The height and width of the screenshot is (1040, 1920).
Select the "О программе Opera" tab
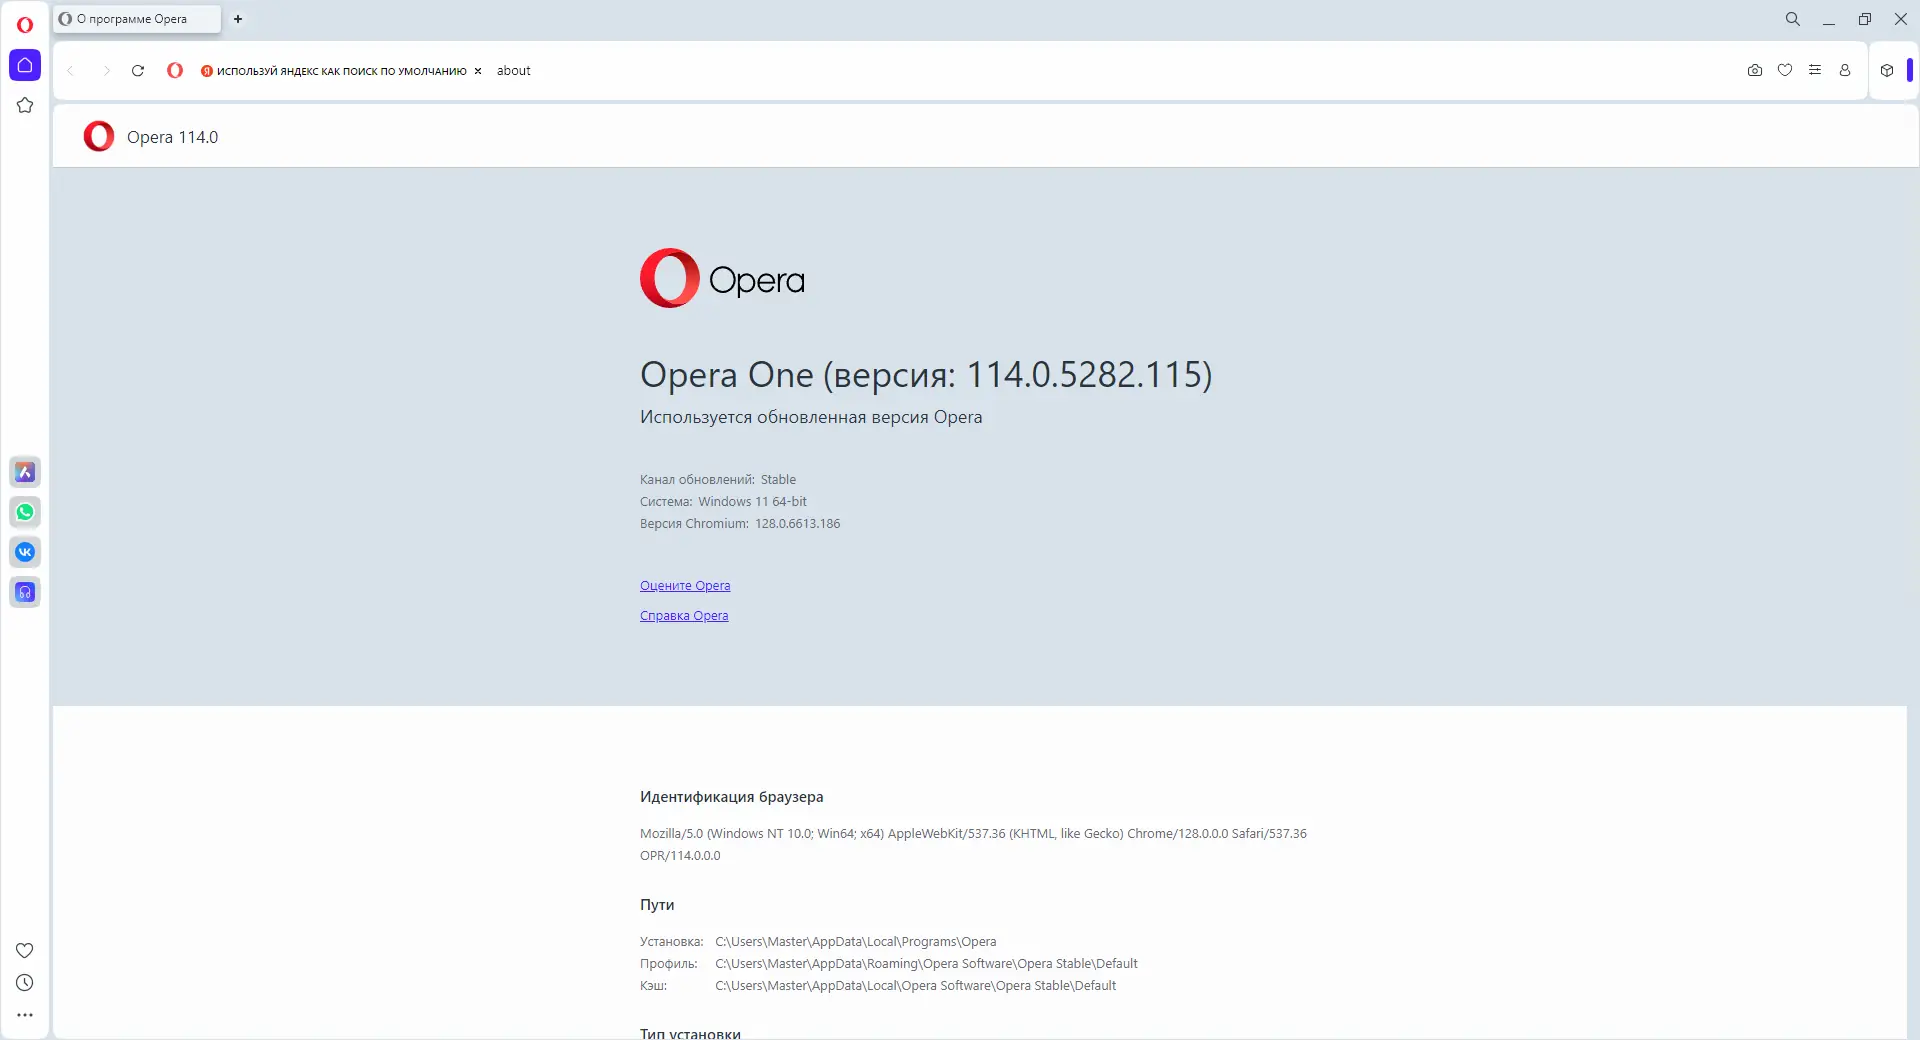(x=137, y=19)
